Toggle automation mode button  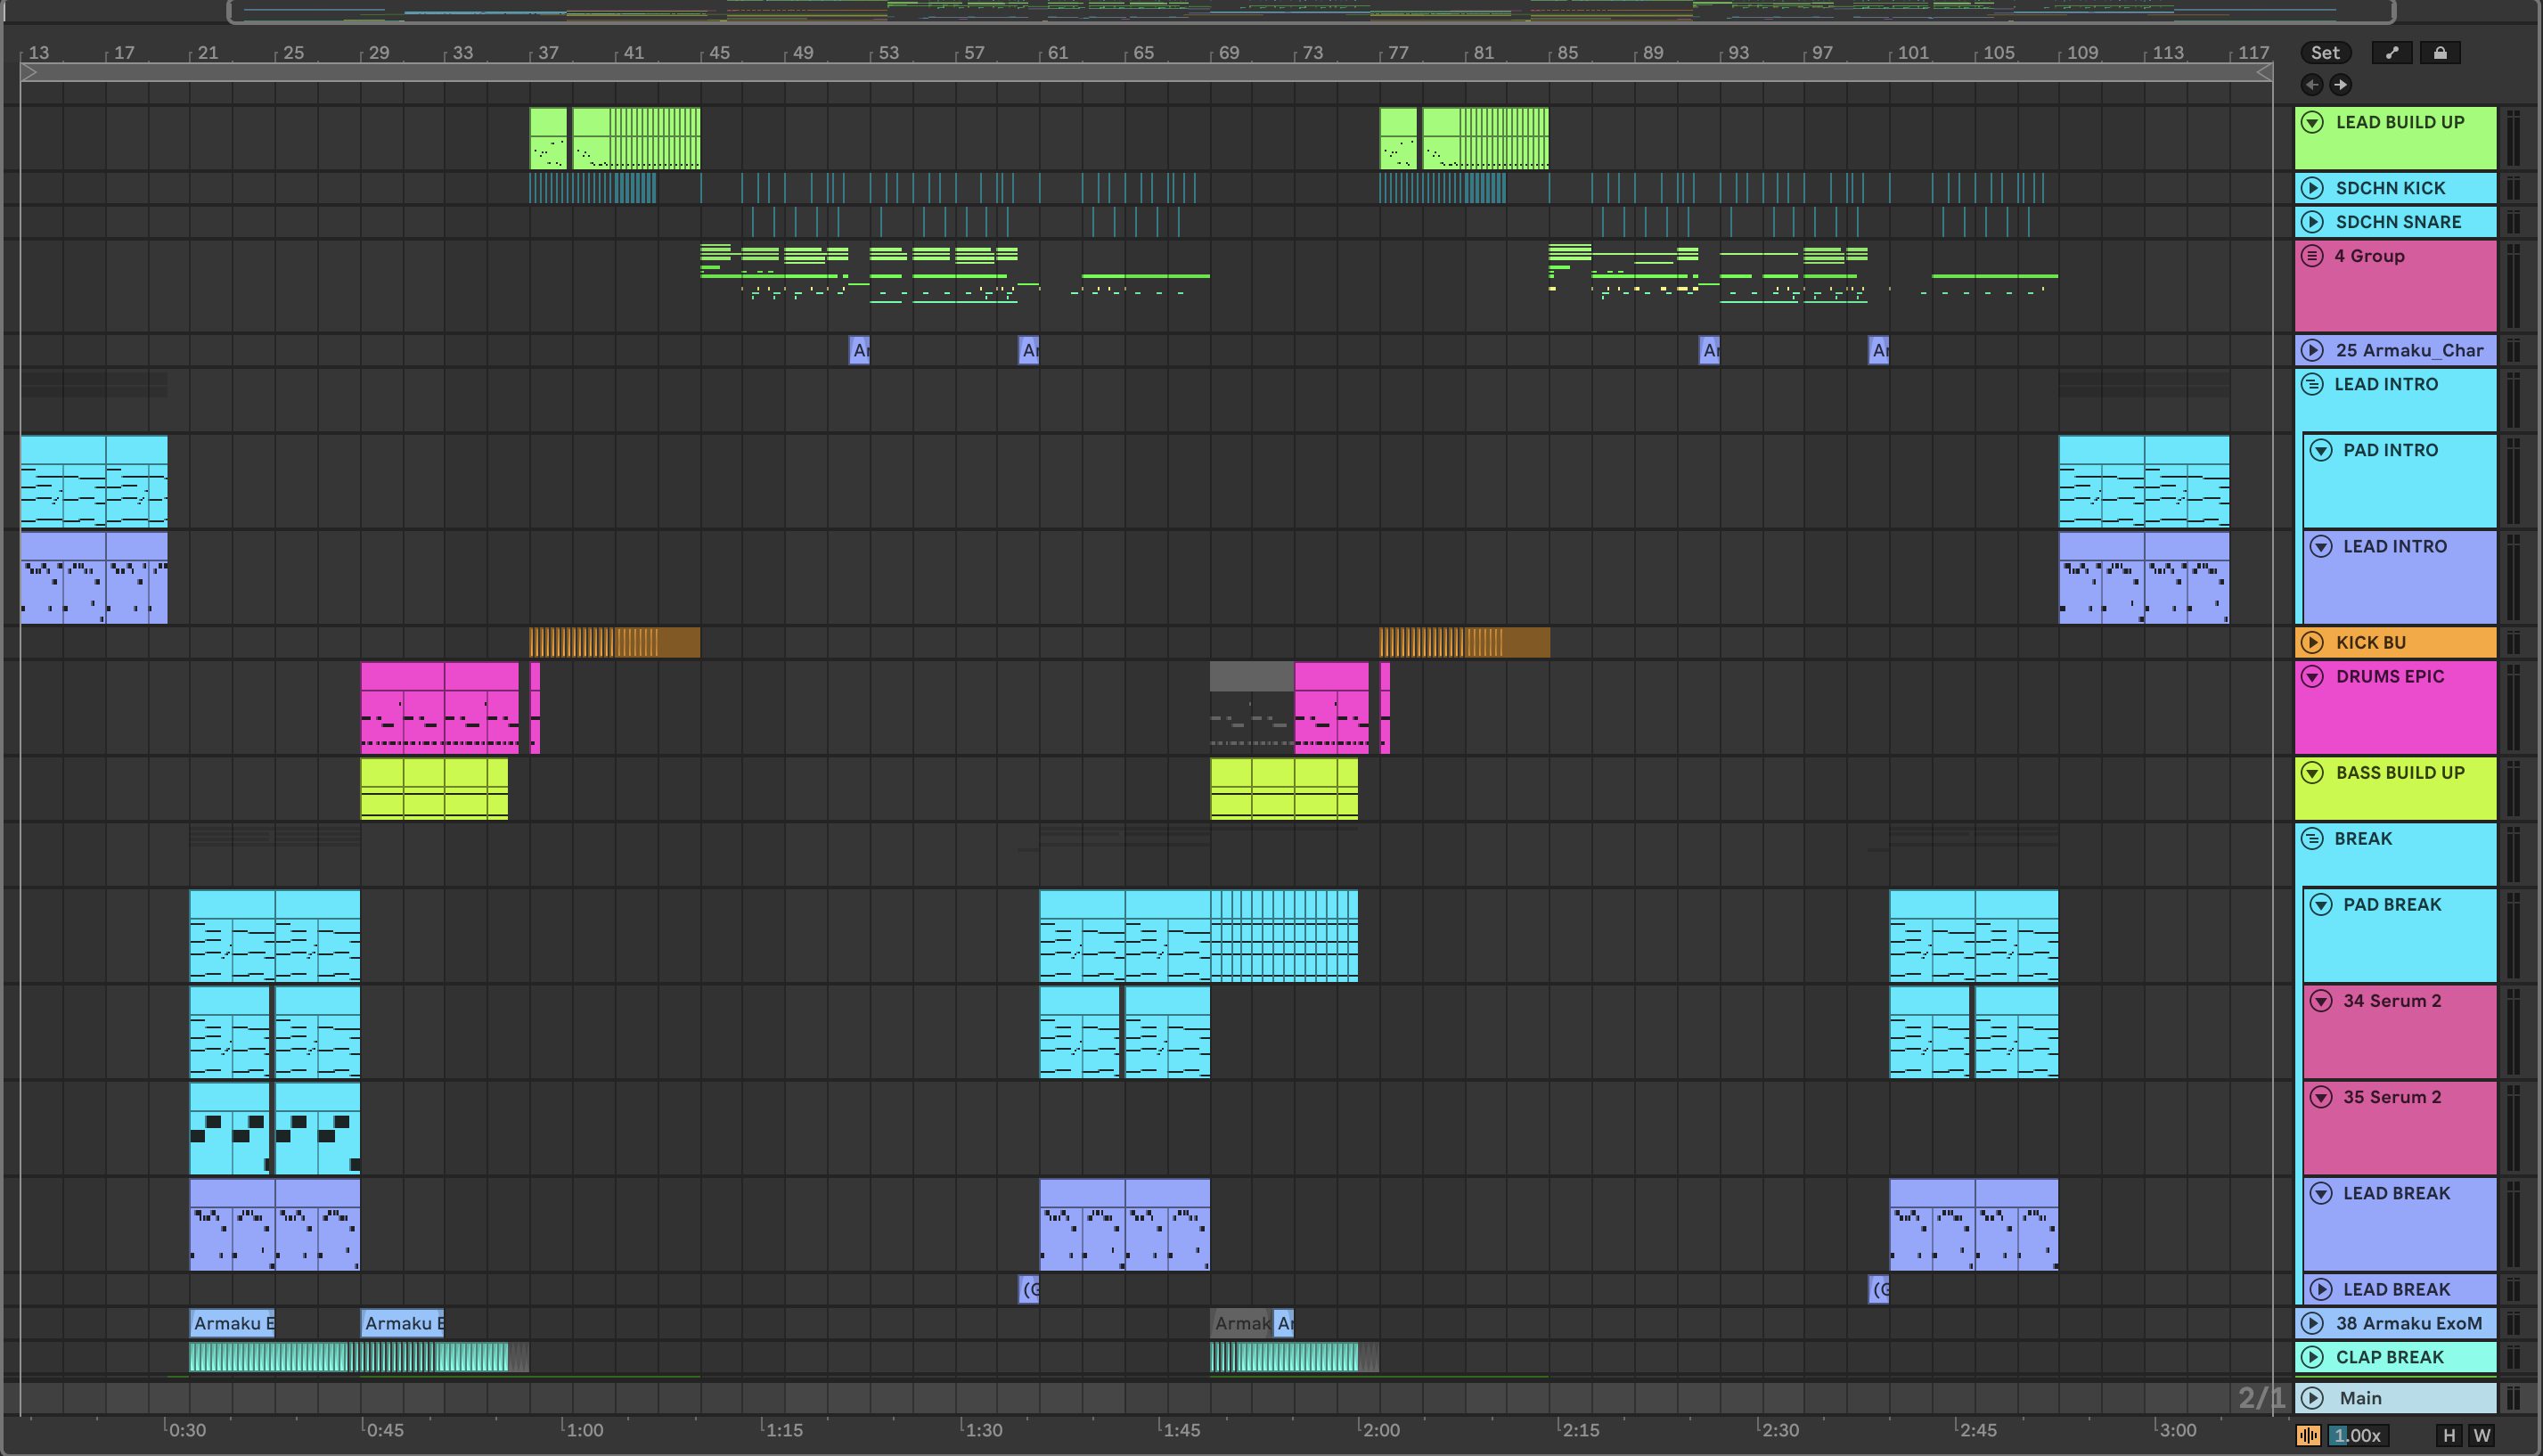tap(2392, 53)
